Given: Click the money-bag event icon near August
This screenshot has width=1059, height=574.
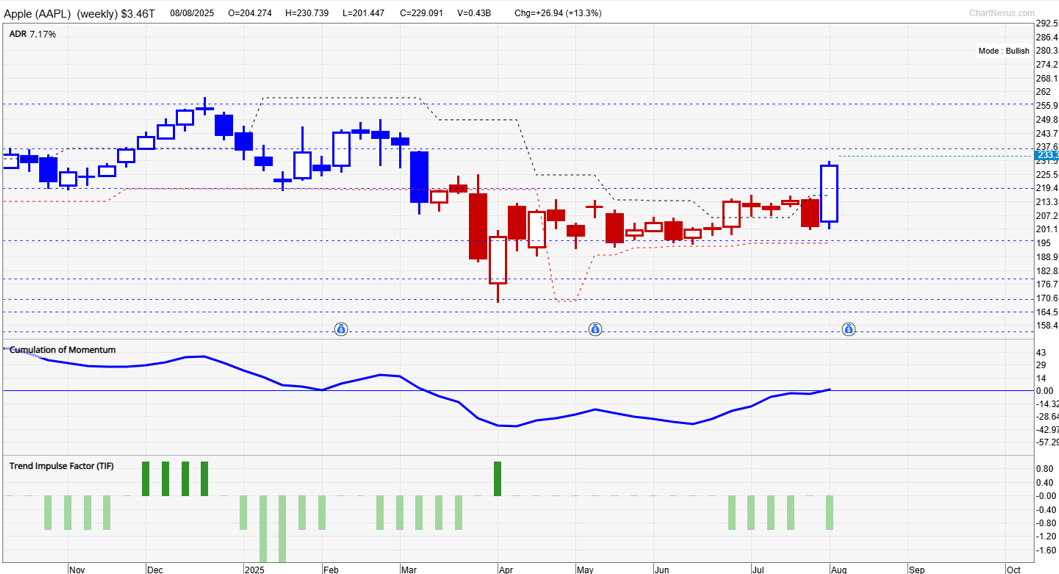Looking at the screenshot, I should tap(848, 329).
